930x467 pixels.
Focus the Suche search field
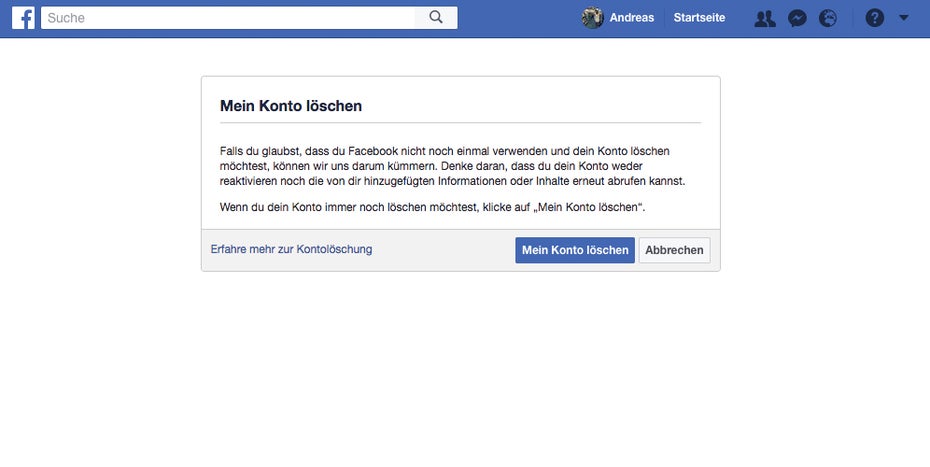point(228,18)
